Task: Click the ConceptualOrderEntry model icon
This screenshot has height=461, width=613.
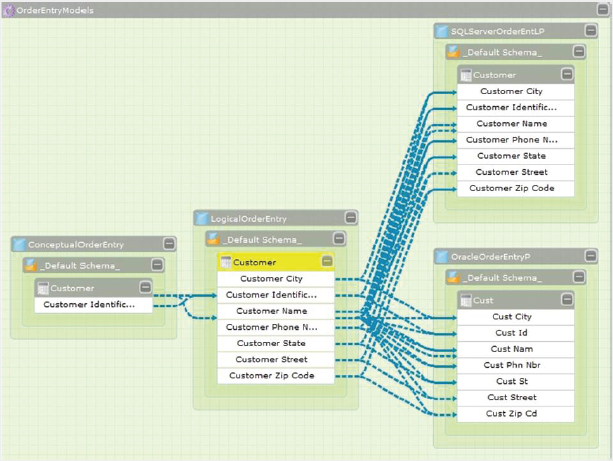Action: [19, 245]
